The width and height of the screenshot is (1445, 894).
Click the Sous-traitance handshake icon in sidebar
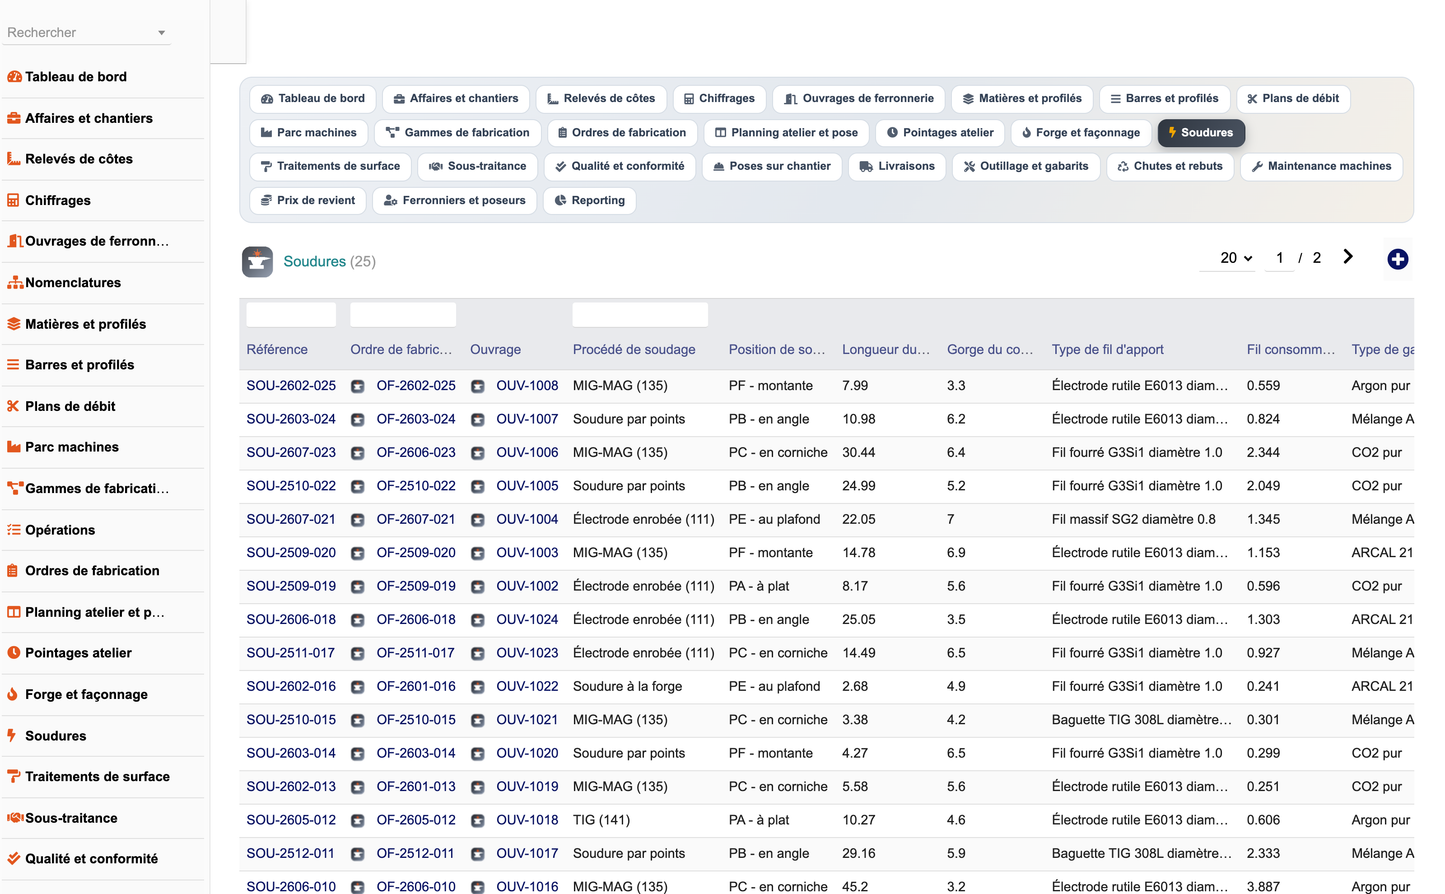click(x=14, y=818)
